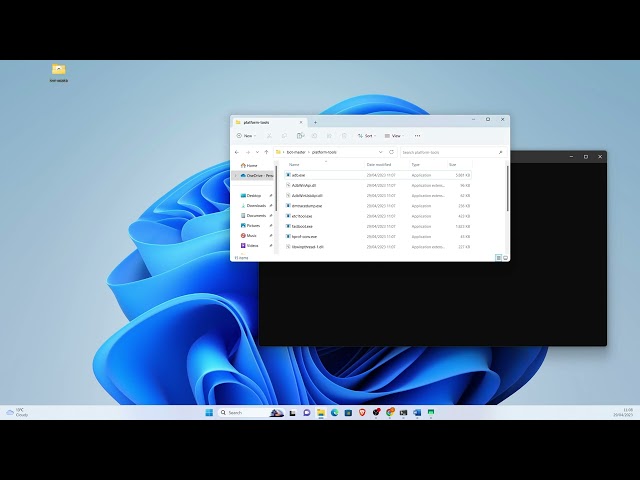This screenshot has width=640, height=480.
Task: Go up one folder level arrow
Action: coord(267,152)
